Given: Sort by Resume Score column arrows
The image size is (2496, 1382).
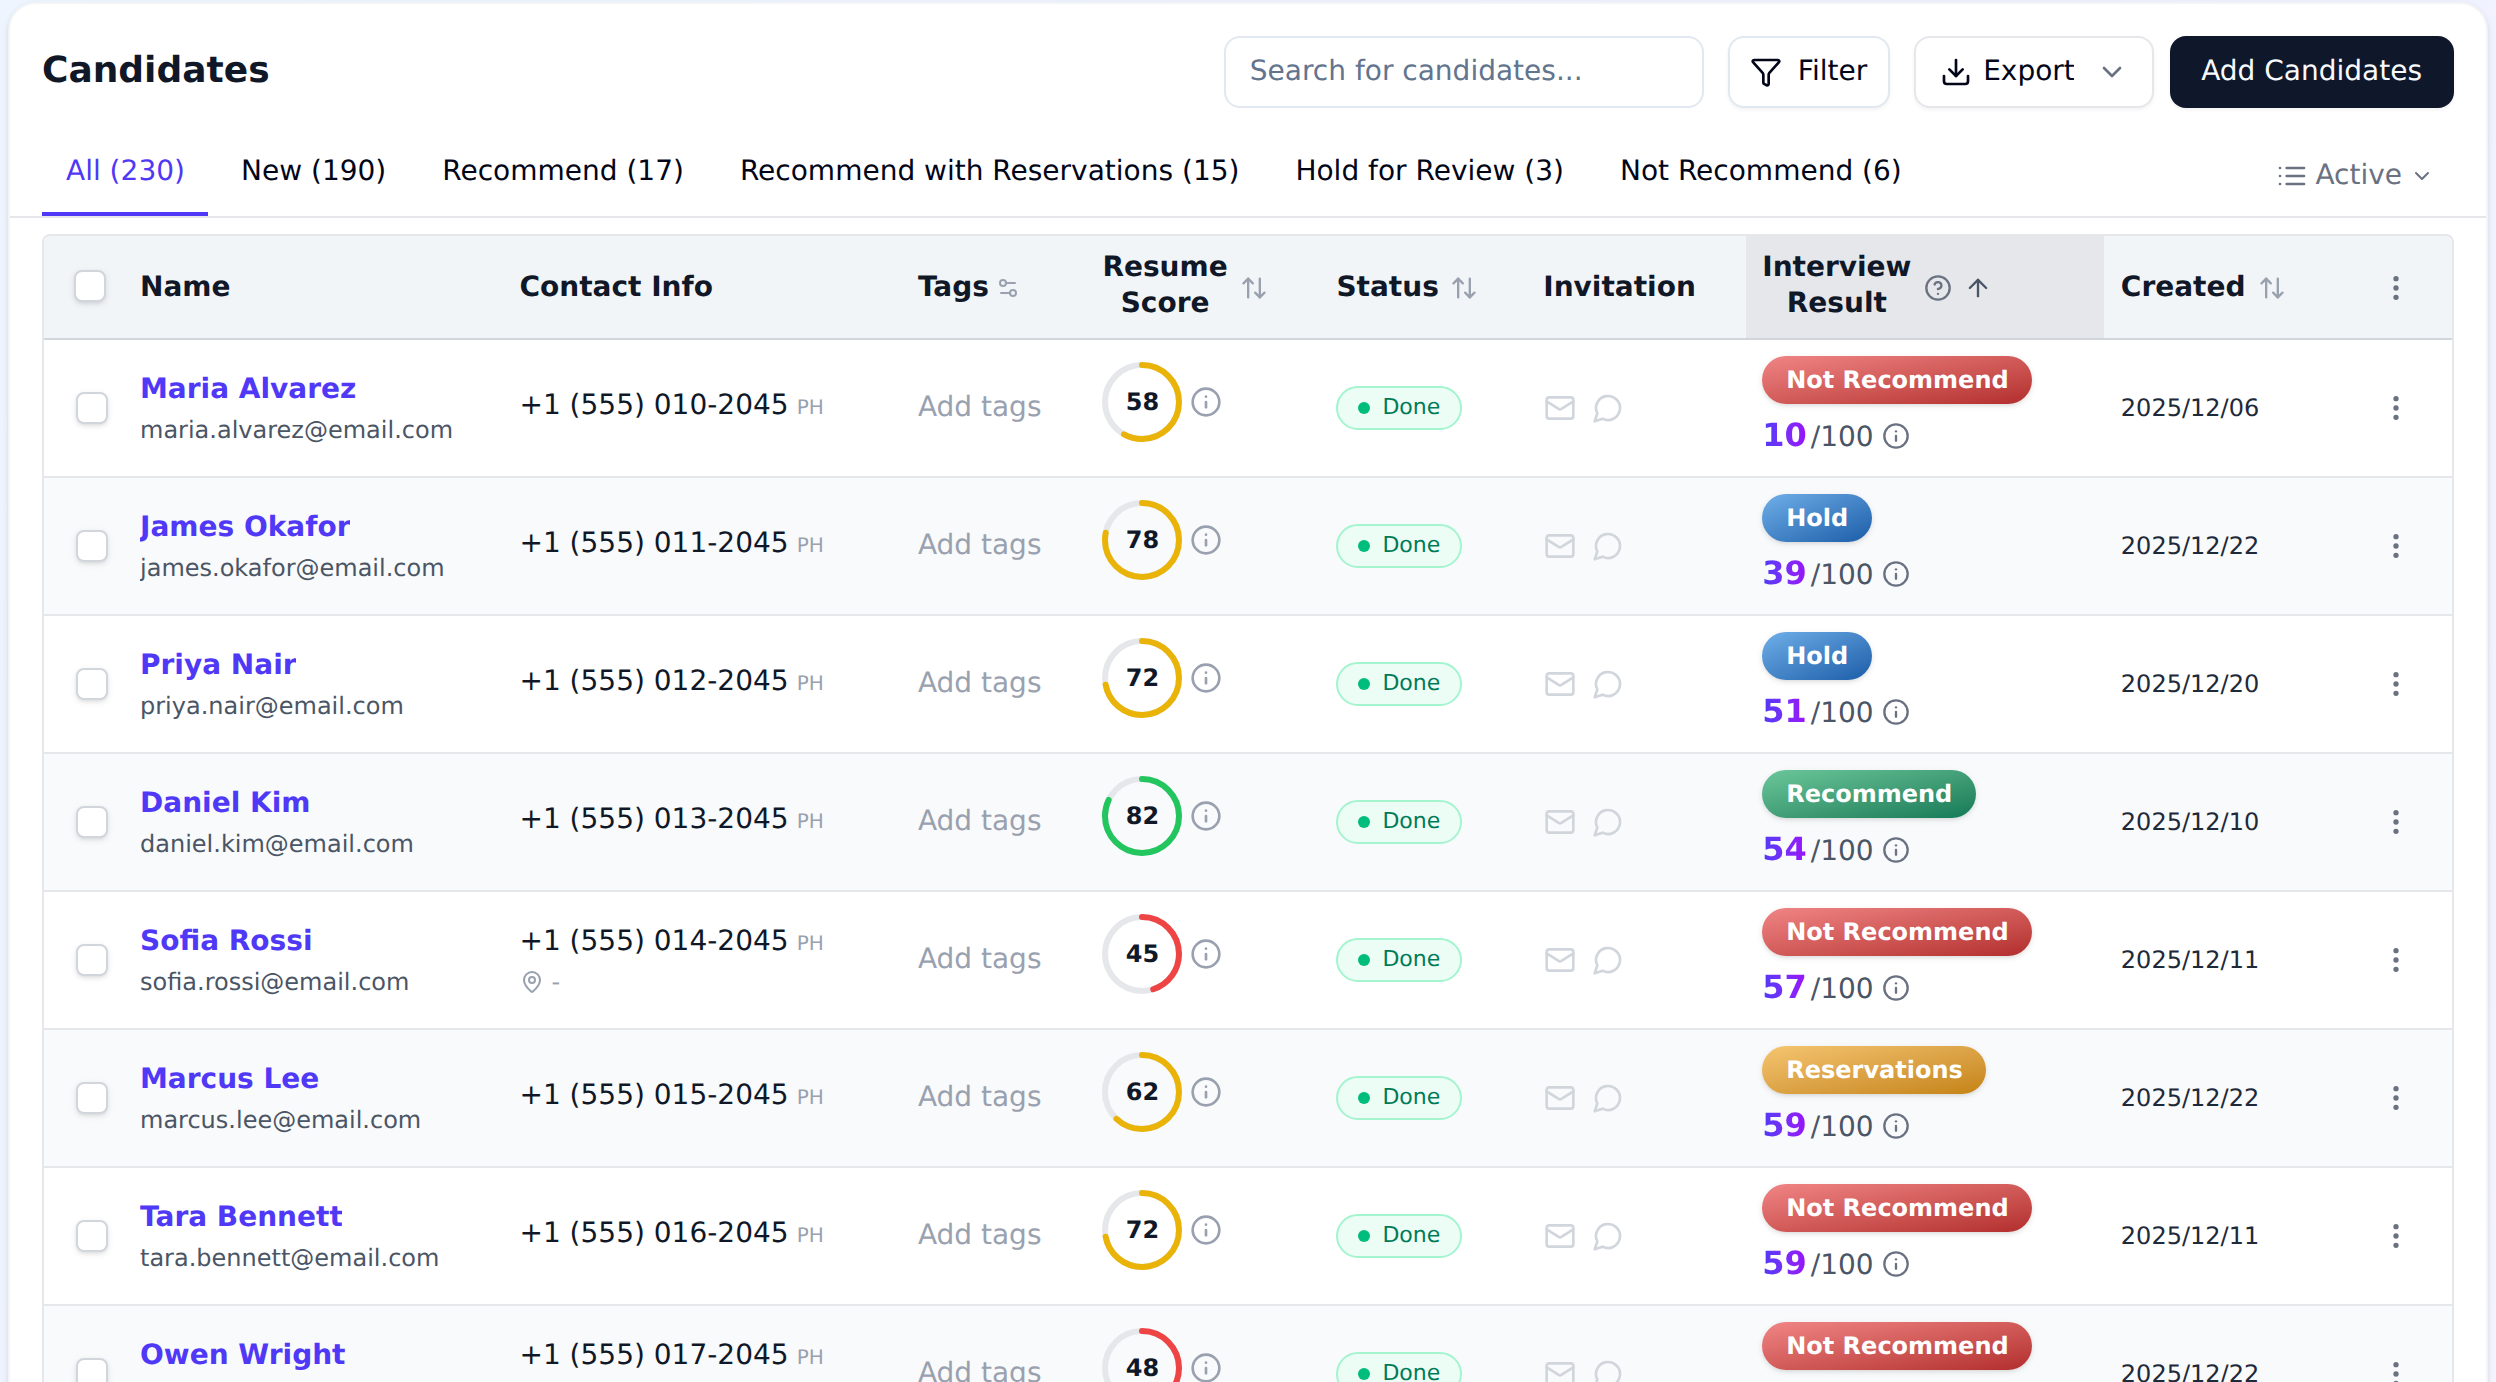Looking at the screenshot, I should click(x=1254, y=288).
